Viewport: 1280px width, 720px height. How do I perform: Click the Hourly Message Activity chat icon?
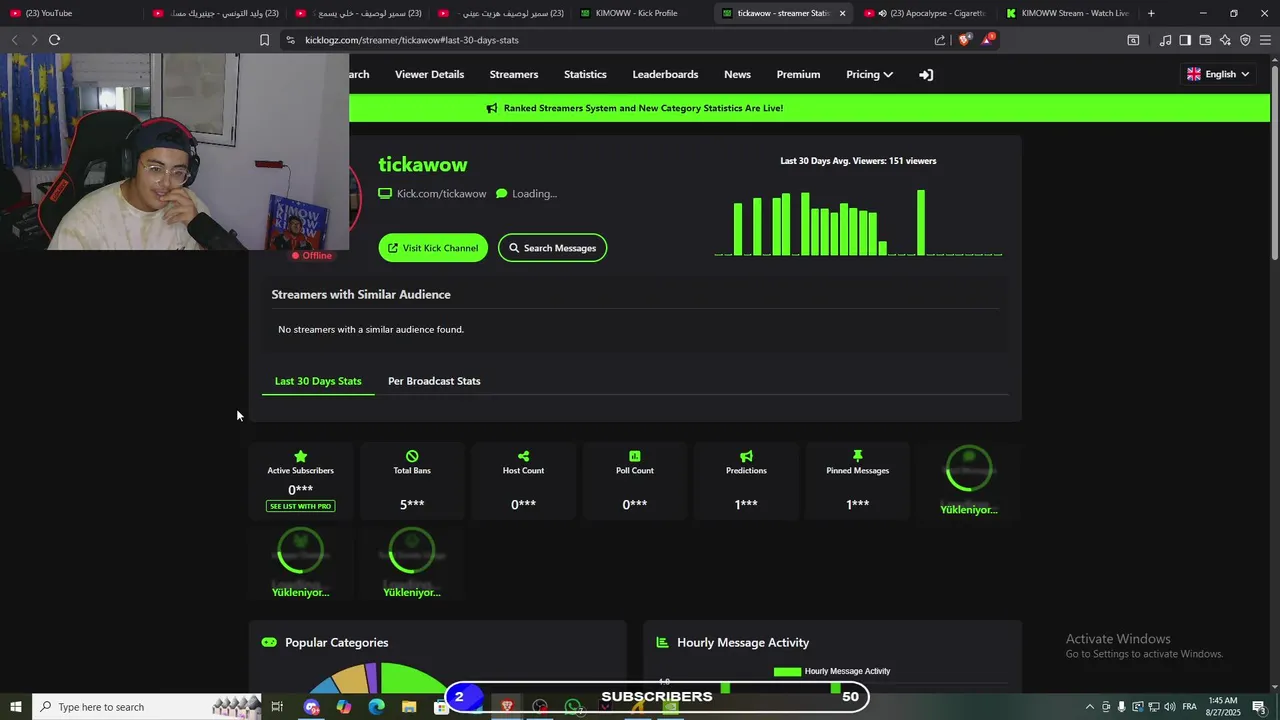(x=661, y=642)
